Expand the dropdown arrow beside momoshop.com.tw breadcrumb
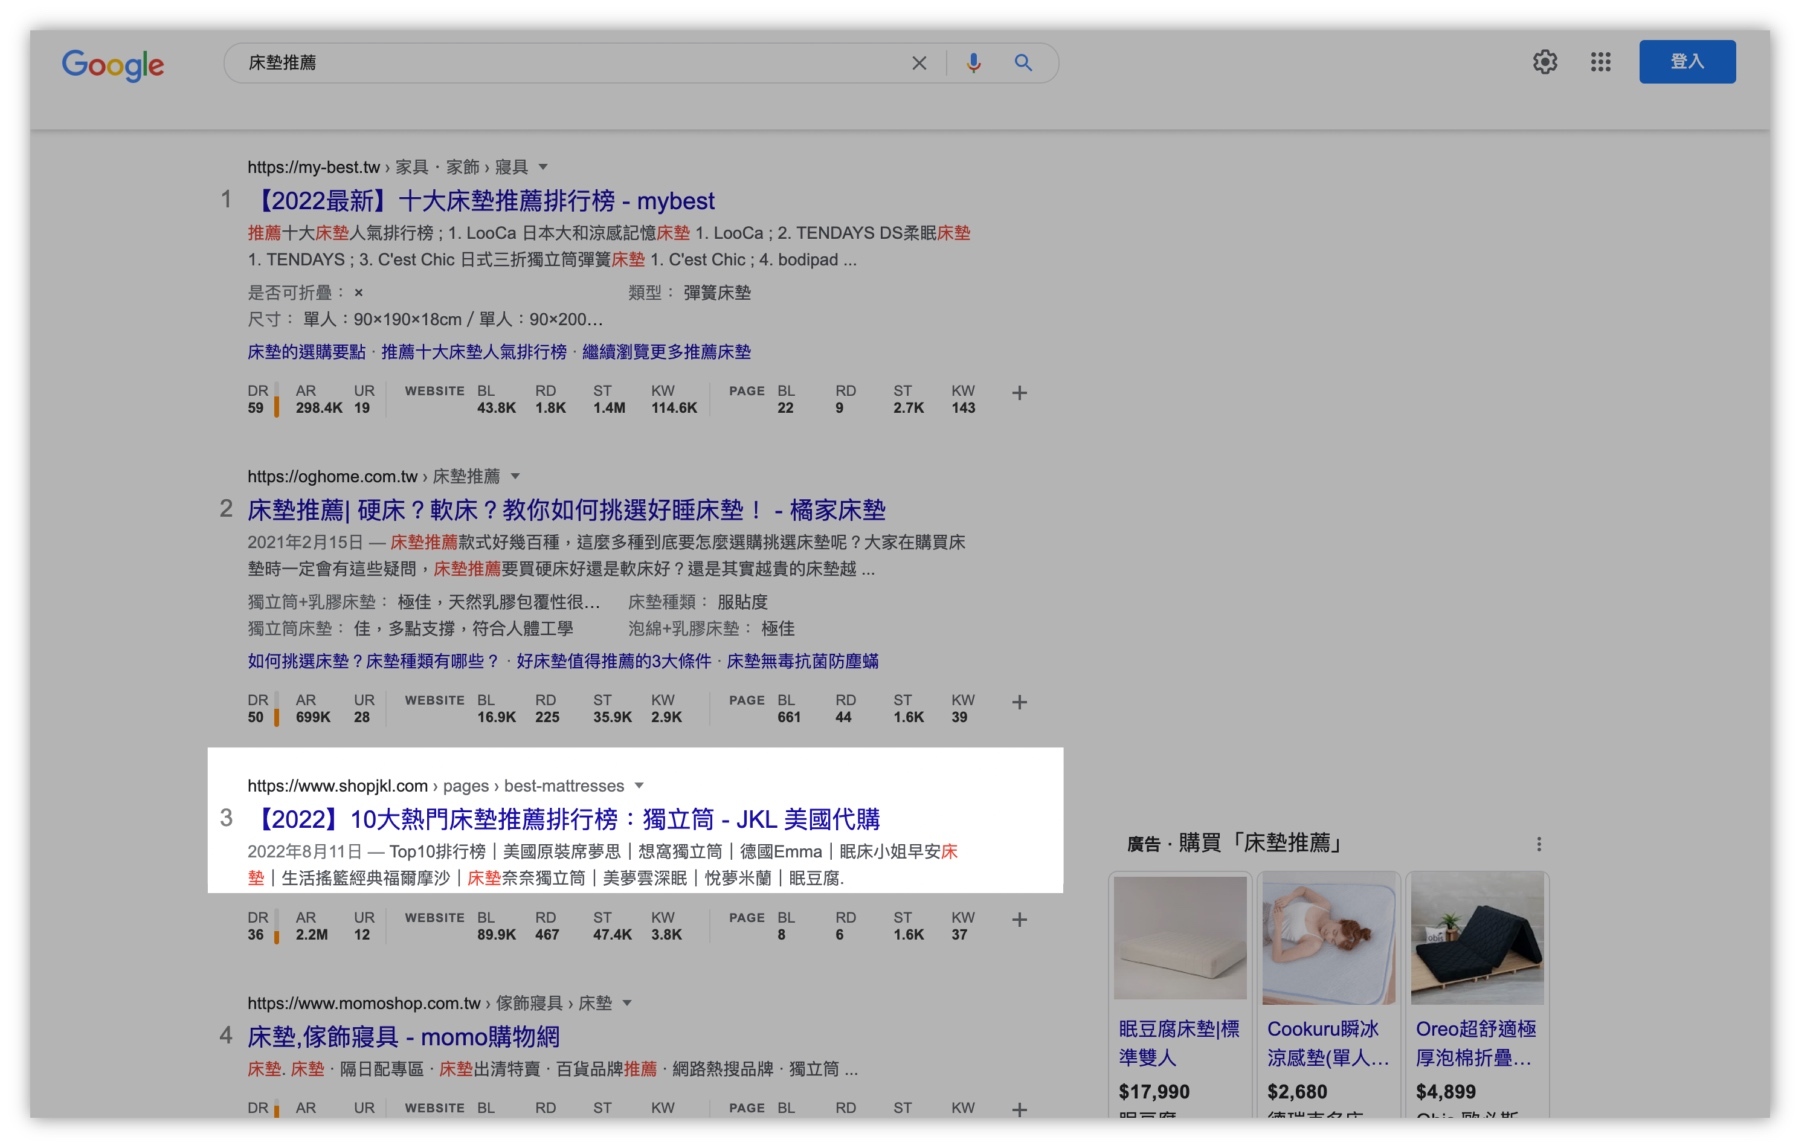Viewport: 1800px width, 1148px height. [628, 1003]
